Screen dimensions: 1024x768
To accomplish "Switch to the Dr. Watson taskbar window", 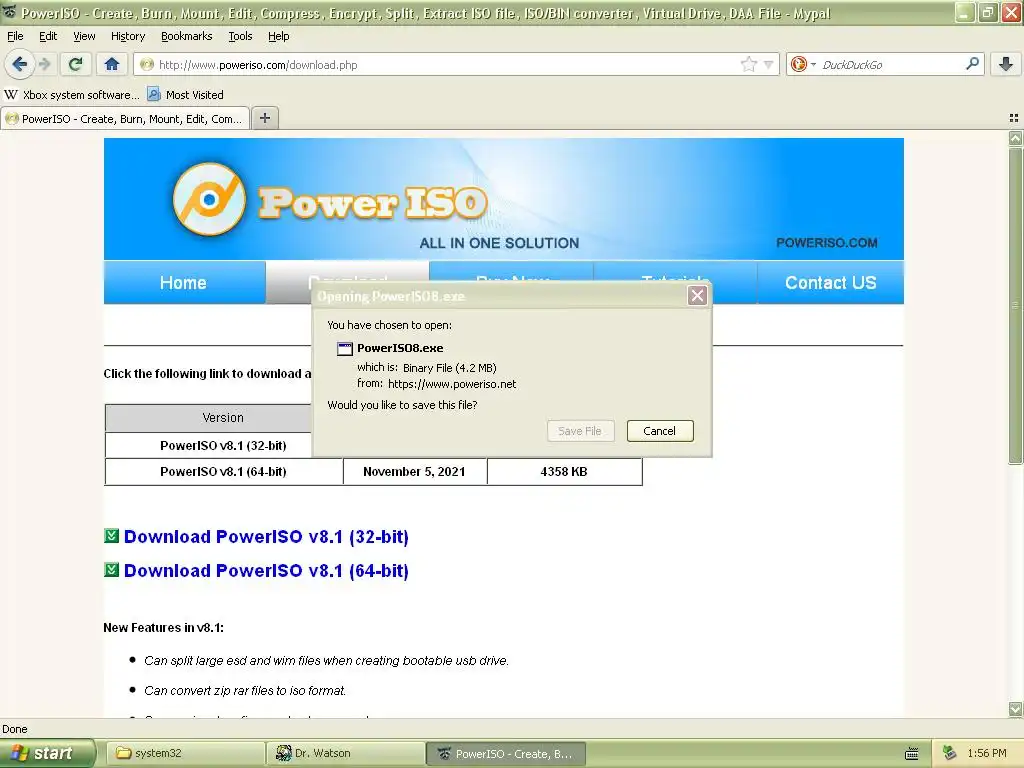I will pos(346,754).
